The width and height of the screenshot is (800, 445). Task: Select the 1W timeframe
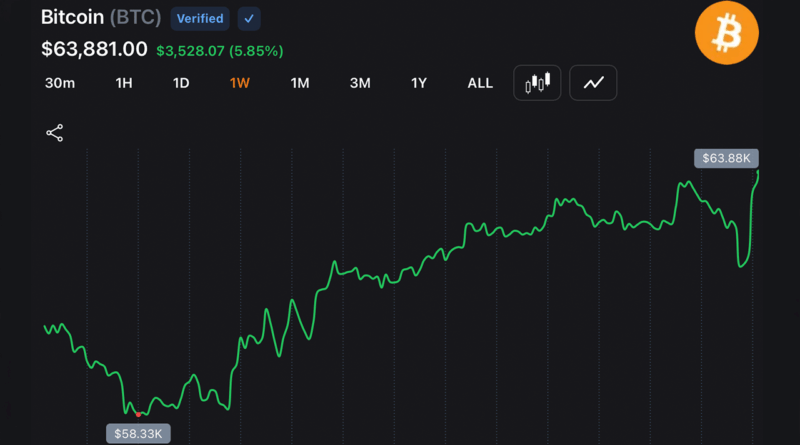pos(240,83)
